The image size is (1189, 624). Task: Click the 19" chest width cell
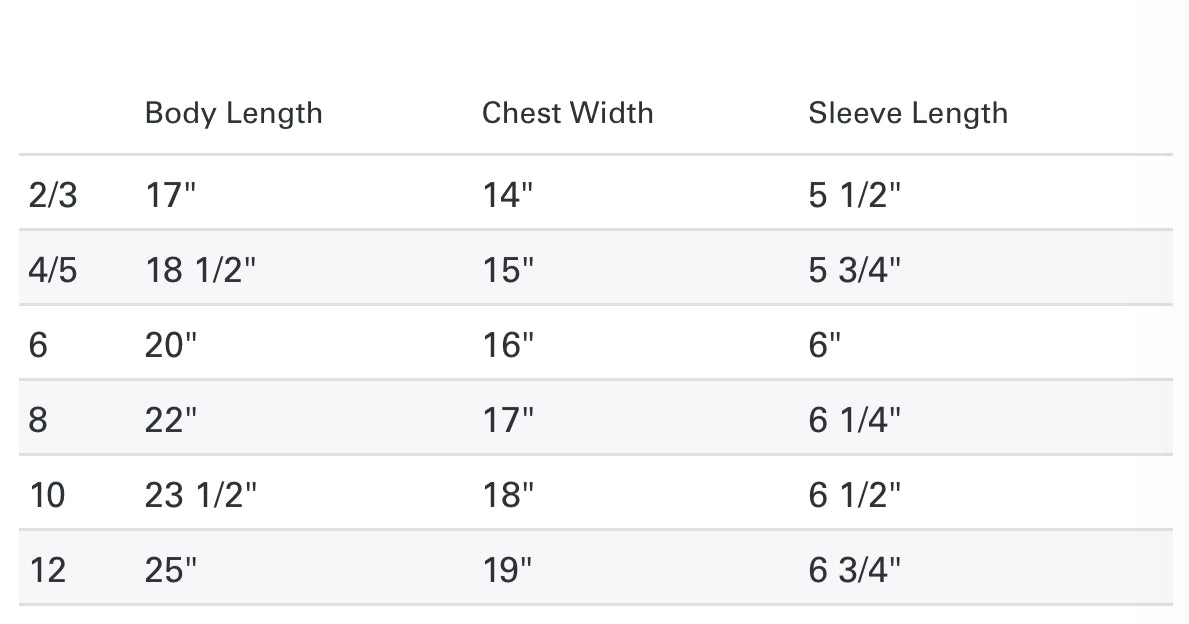(508, 570)
